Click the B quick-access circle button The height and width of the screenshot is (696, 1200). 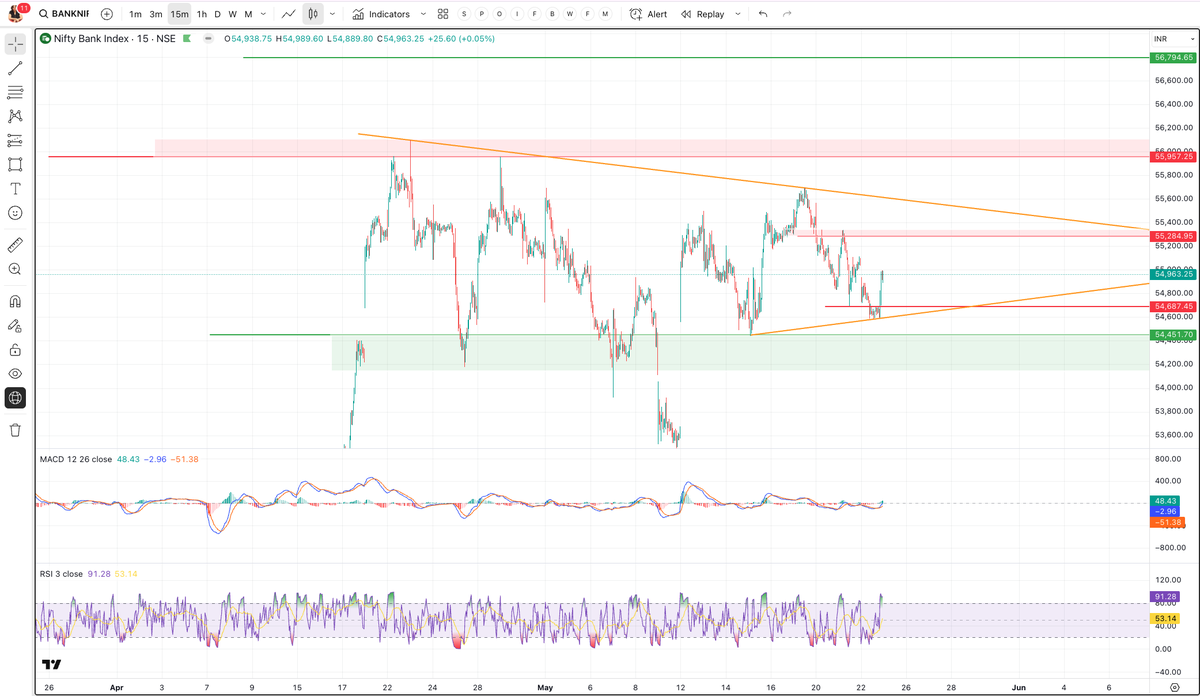click(x=552, y=14)
